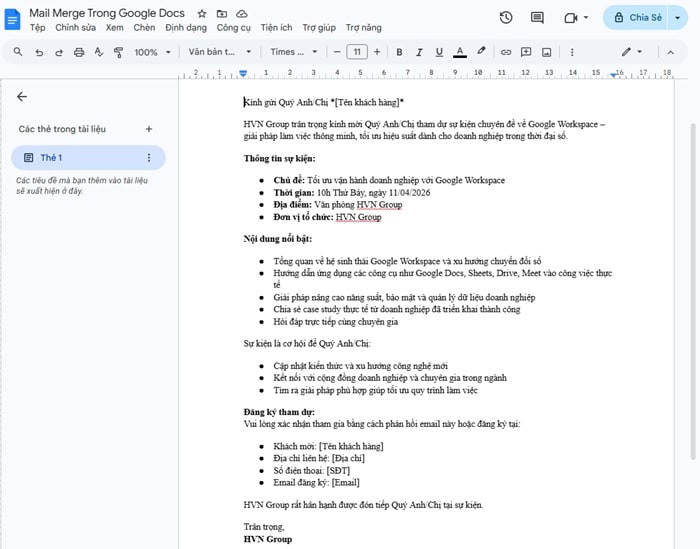Open the zoom 100% dropdown
The width and height of the screenshot is (700, 549).
(152, 52)
